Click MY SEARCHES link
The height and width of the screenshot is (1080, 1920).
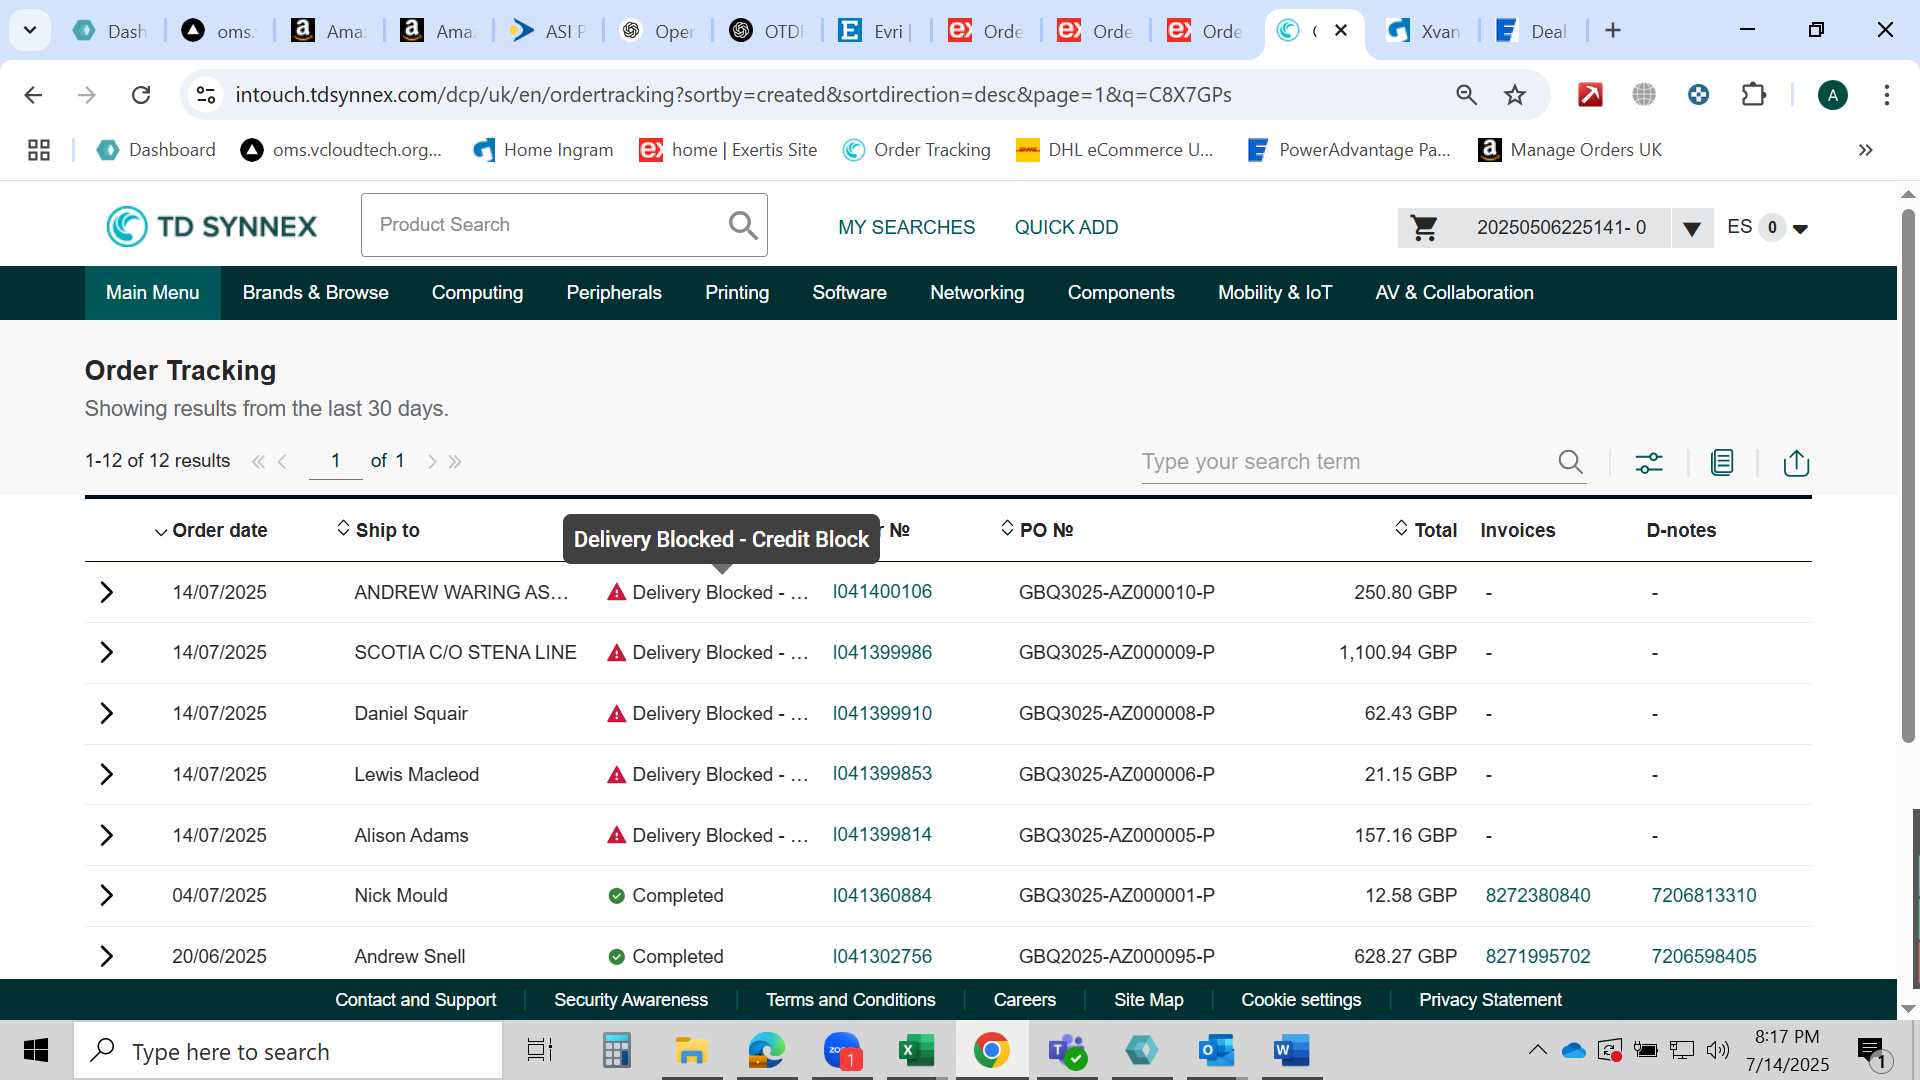906,227
